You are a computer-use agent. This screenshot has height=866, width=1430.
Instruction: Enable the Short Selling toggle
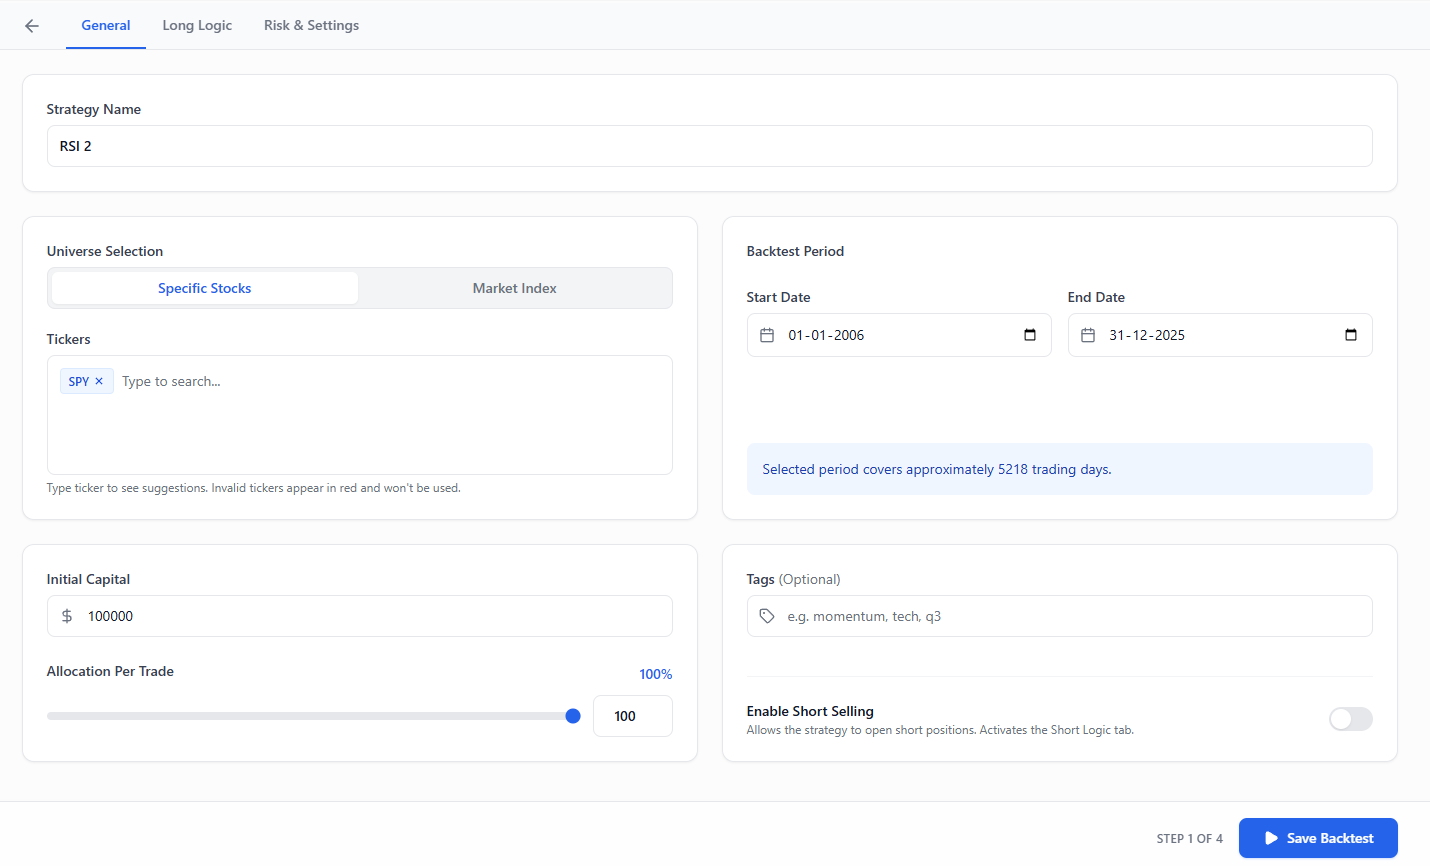coord(1350,719)
